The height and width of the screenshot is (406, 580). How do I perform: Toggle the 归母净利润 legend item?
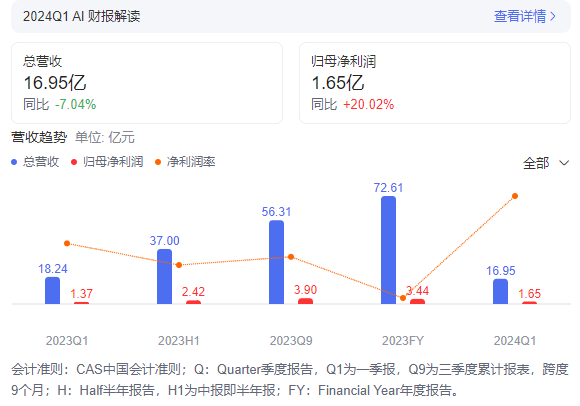pyautogui.click(x=107, y=162)
